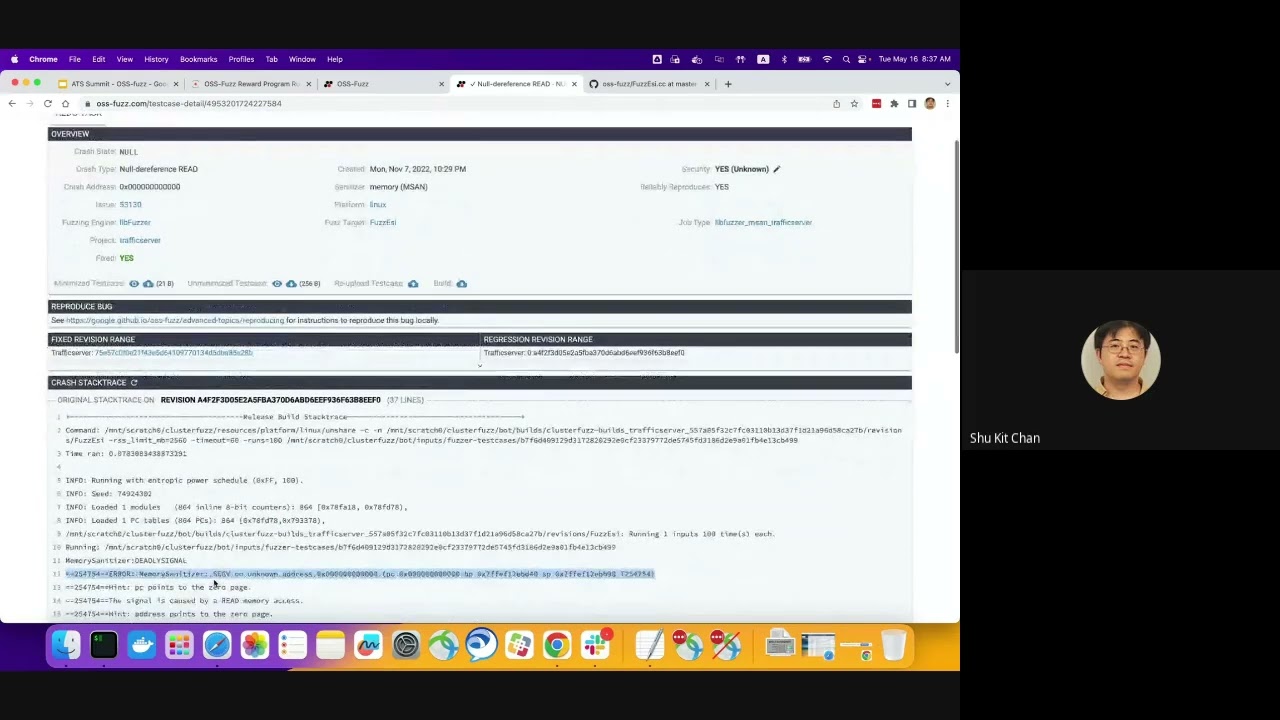Bookmark this page with star icon

(x=854, y=104)
